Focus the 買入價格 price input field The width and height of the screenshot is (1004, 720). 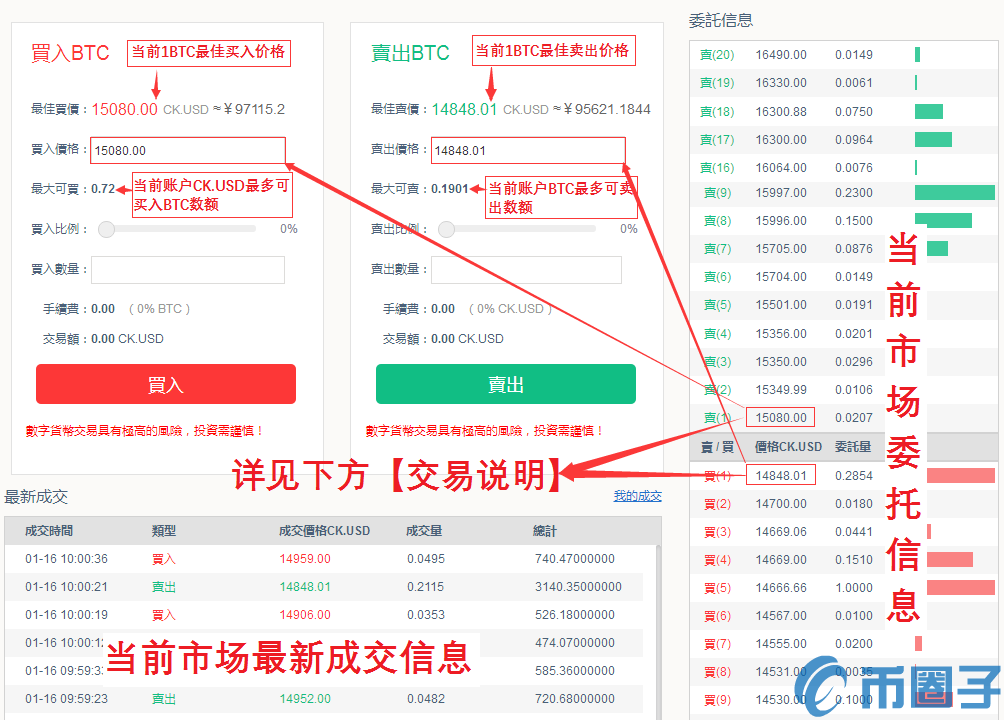pos(188,151)
